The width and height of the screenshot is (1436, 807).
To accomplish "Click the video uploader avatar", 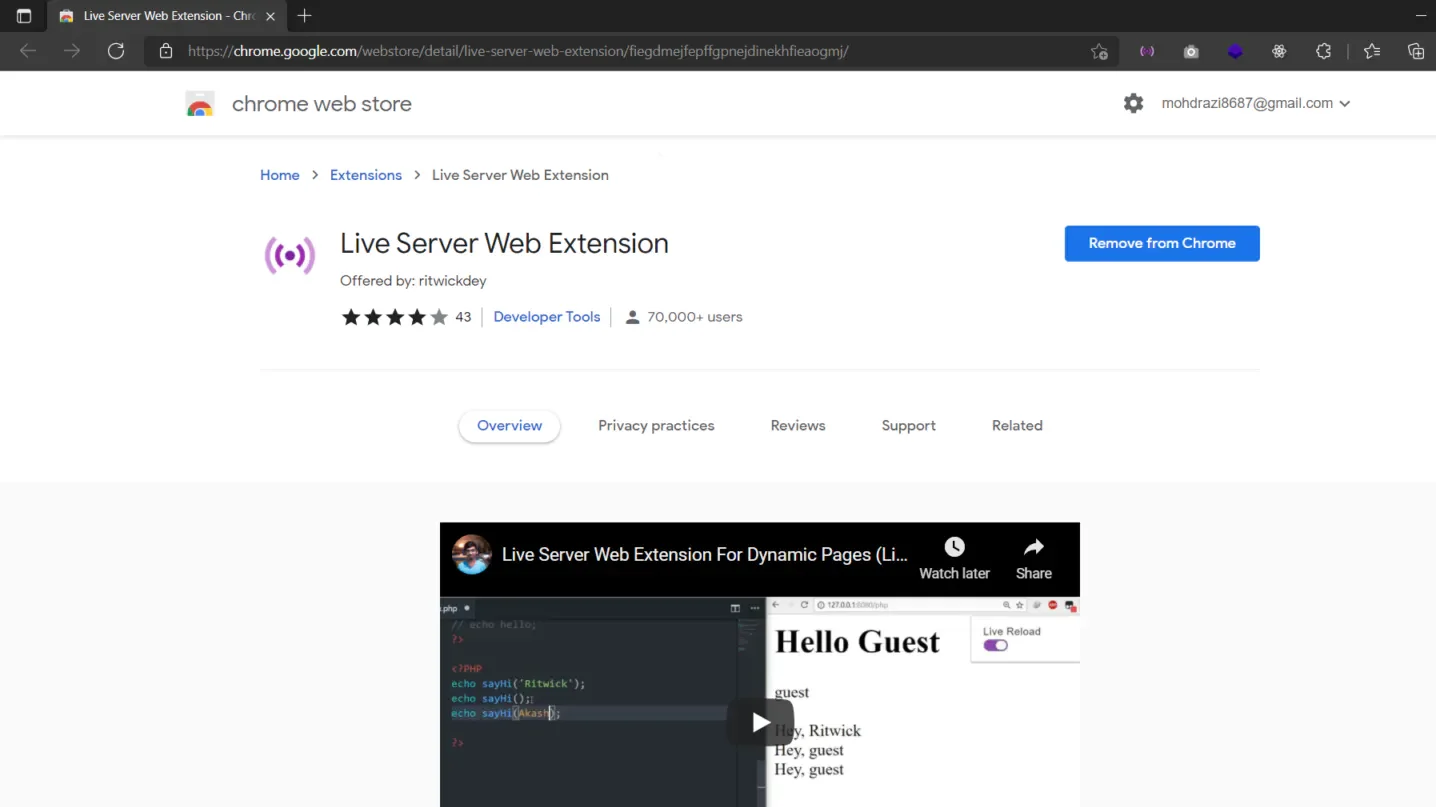I will 472,554.
